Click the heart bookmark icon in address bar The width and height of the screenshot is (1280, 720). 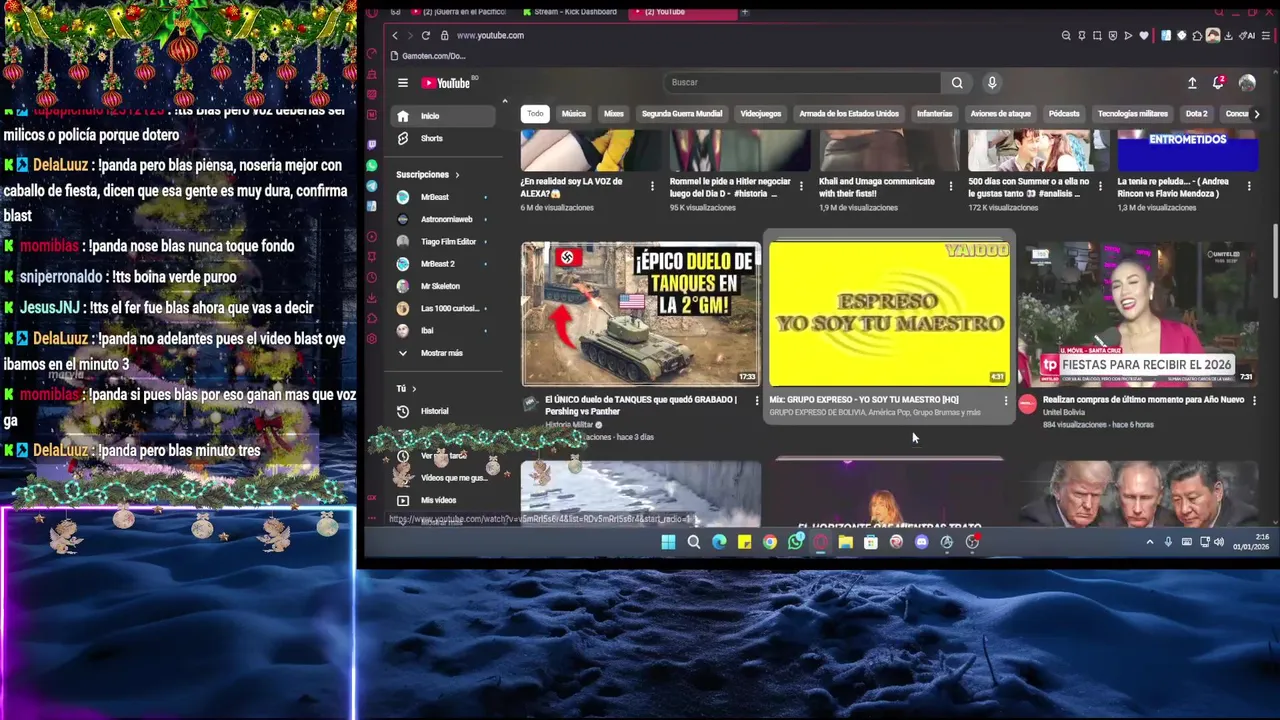pyautogui.click(x=1144, y=35)
